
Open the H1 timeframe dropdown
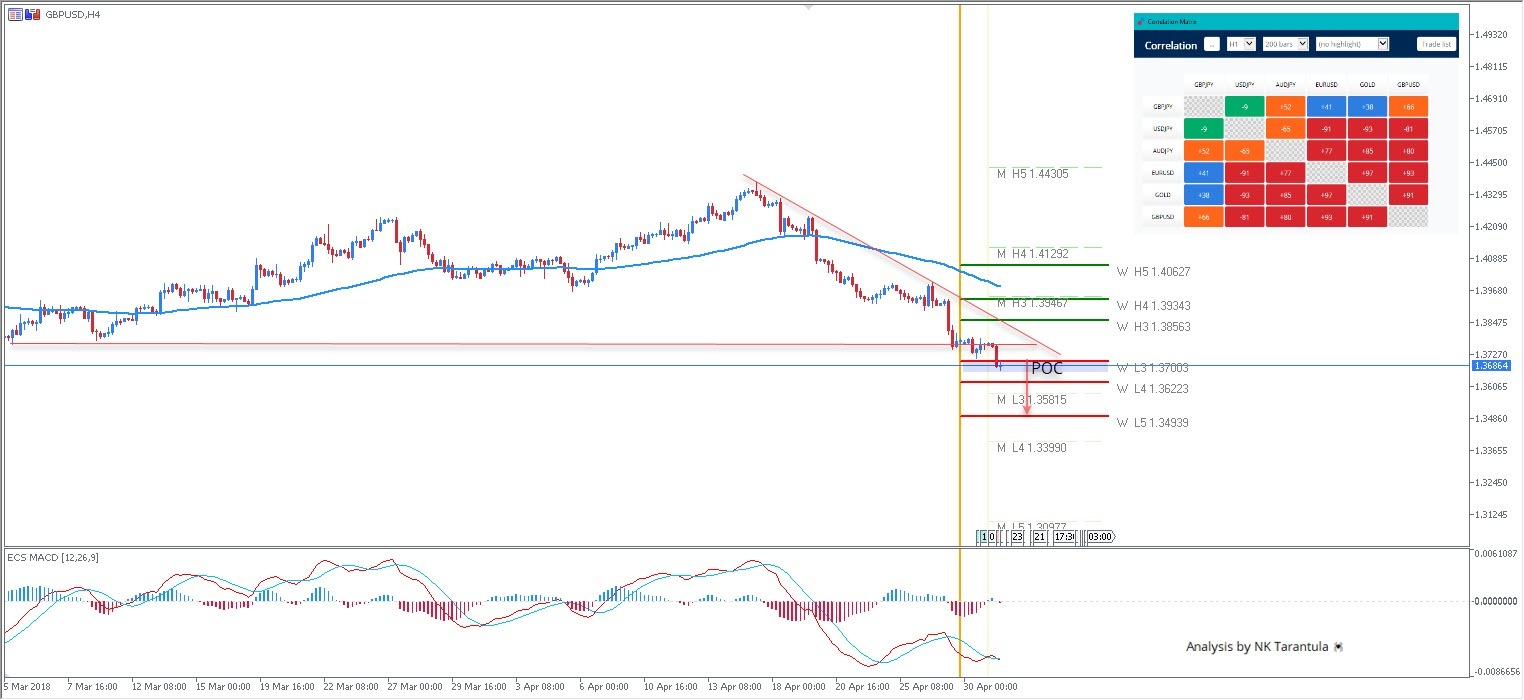pyautogui.click(x=1241, y=44)
